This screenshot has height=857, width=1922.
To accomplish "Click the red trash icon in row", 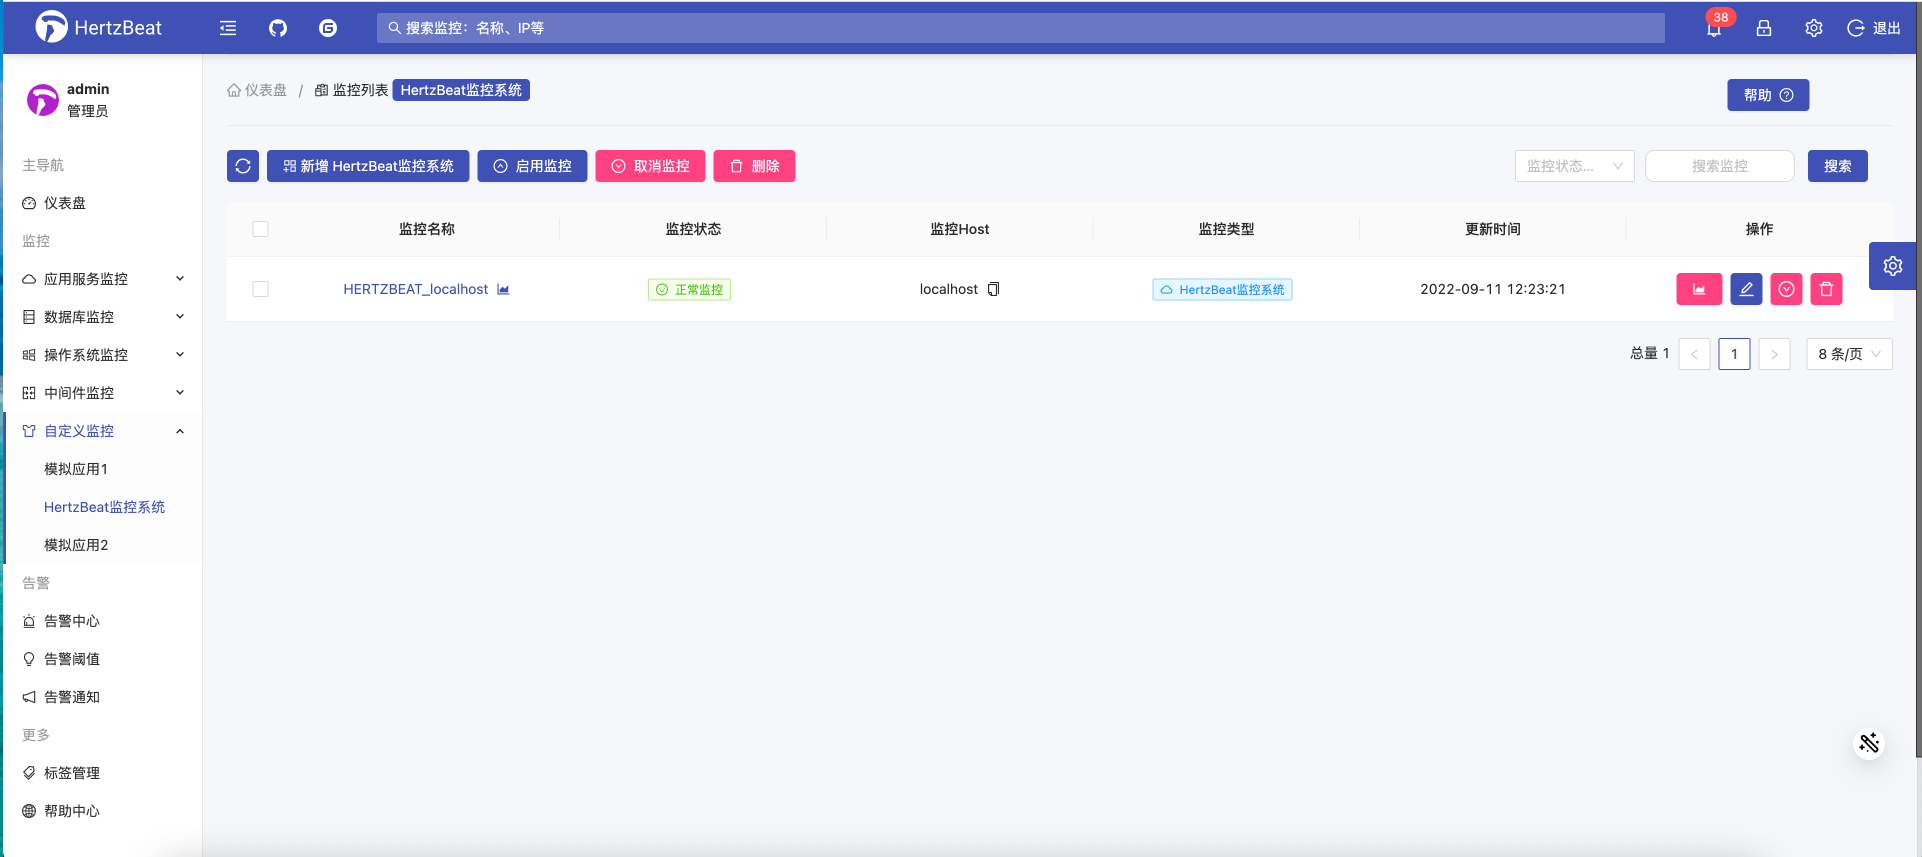I will point(1826,289).
